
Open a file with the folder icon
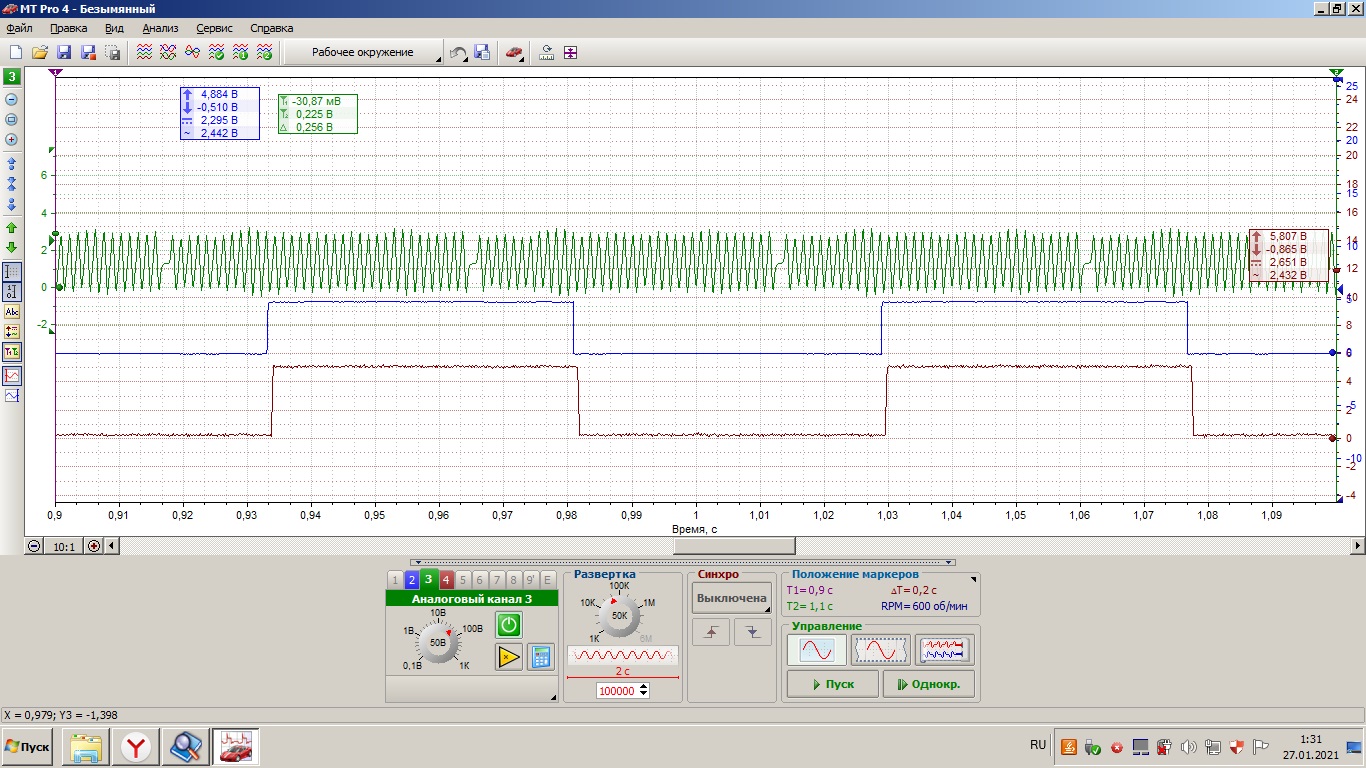tap(40, 52)
